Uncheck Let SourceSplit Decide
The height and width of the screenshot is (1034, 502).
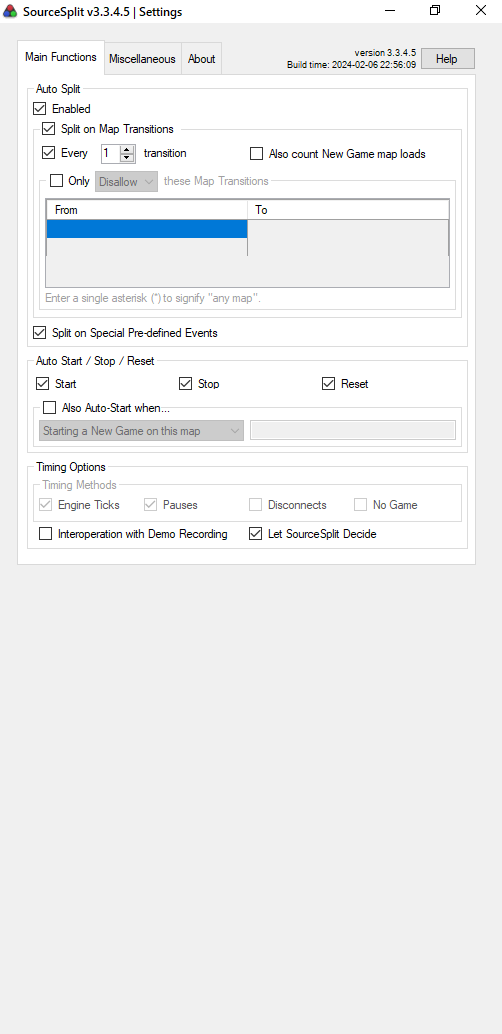coord(256,534)
